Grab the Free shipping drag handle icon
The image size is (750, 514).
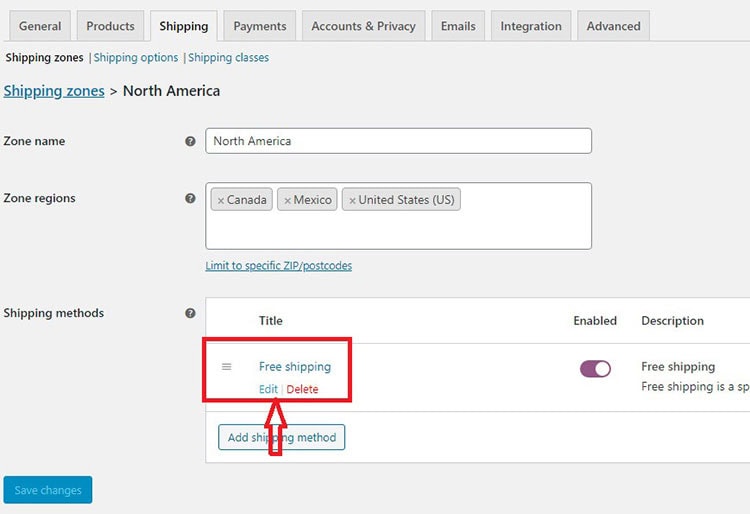pos(226,367)
